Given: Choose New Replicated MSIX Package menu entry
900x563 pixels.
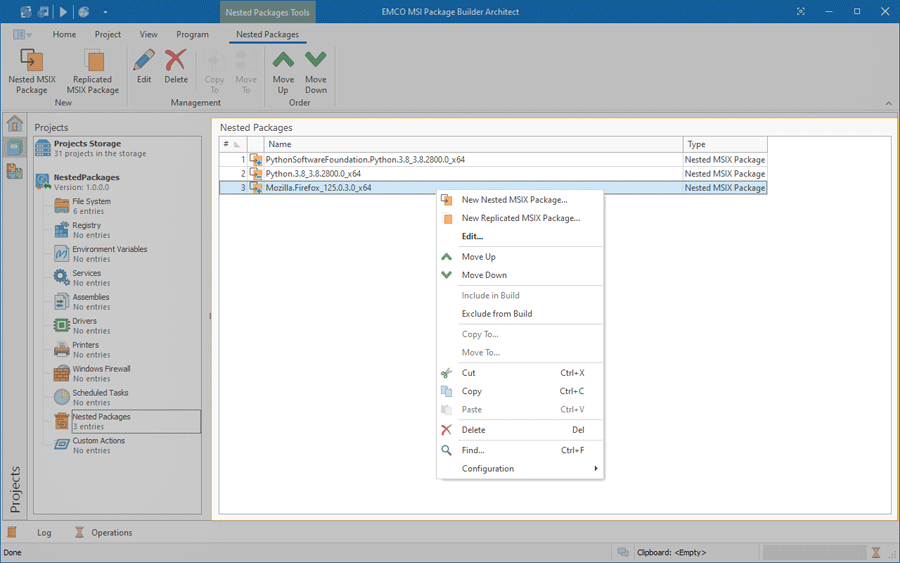Looking at the screenshot, I should point(520,218).
